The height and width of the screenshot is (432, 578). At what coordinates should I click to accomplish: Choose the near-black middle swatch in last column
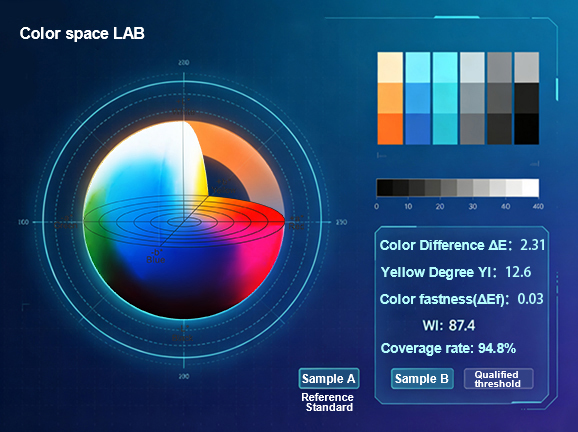[x=526, y=98]
